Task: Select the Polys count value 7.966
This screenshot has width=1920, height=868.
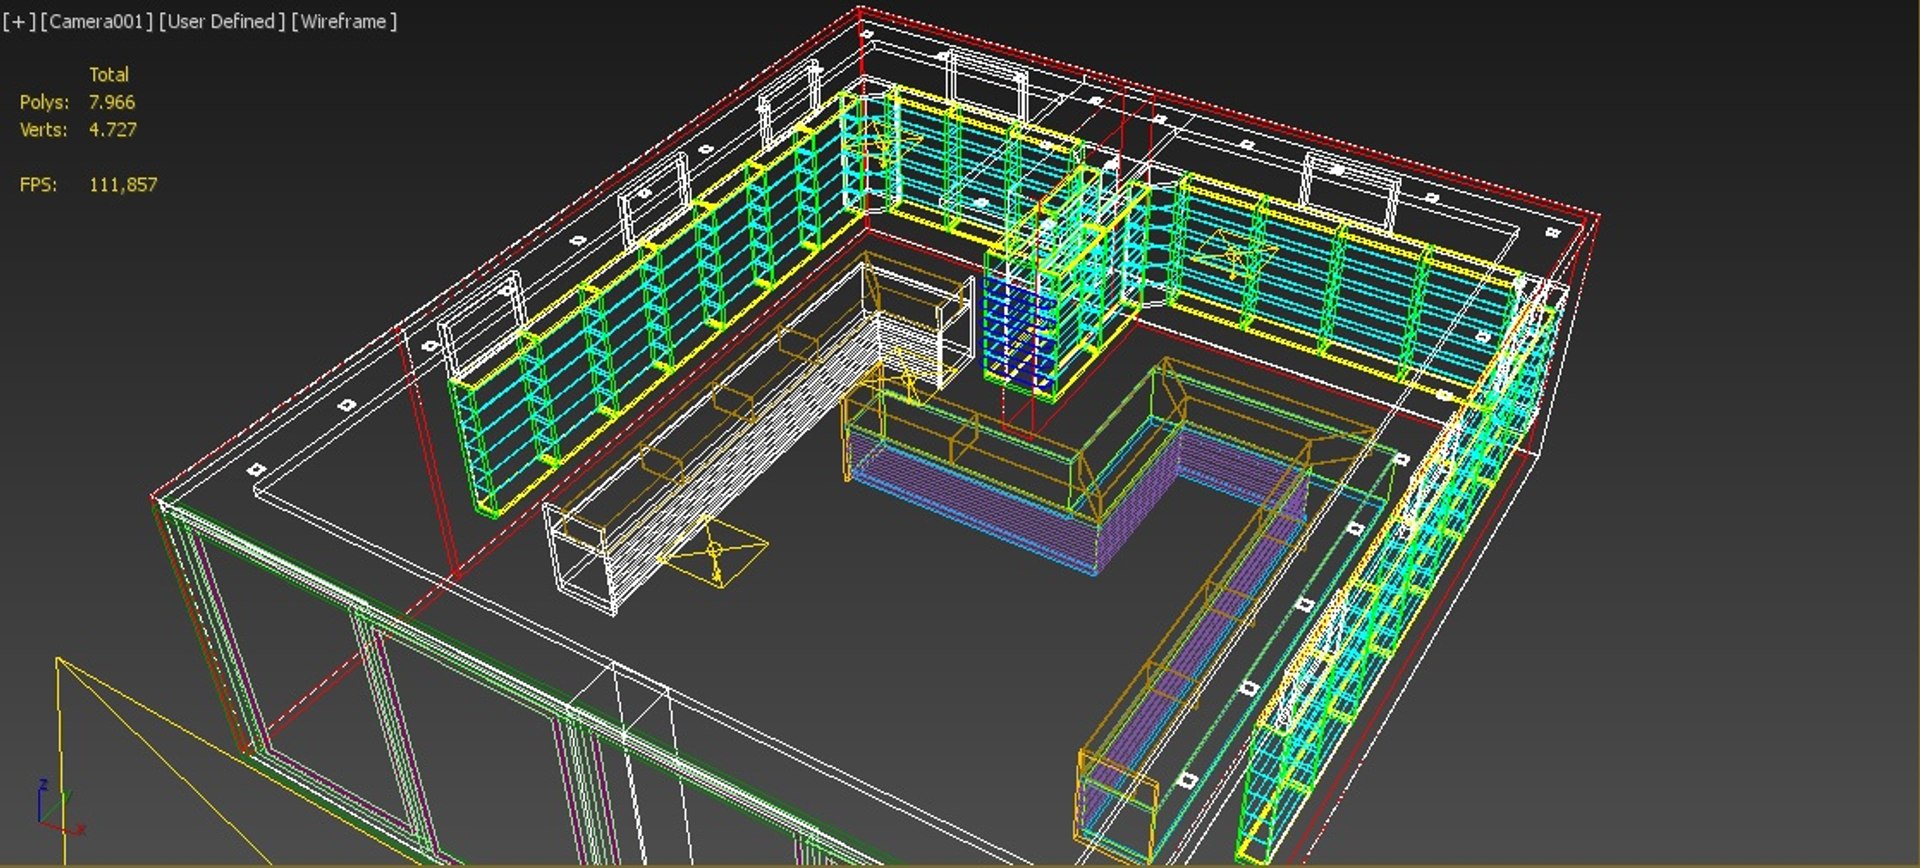Action: point(112,102)
